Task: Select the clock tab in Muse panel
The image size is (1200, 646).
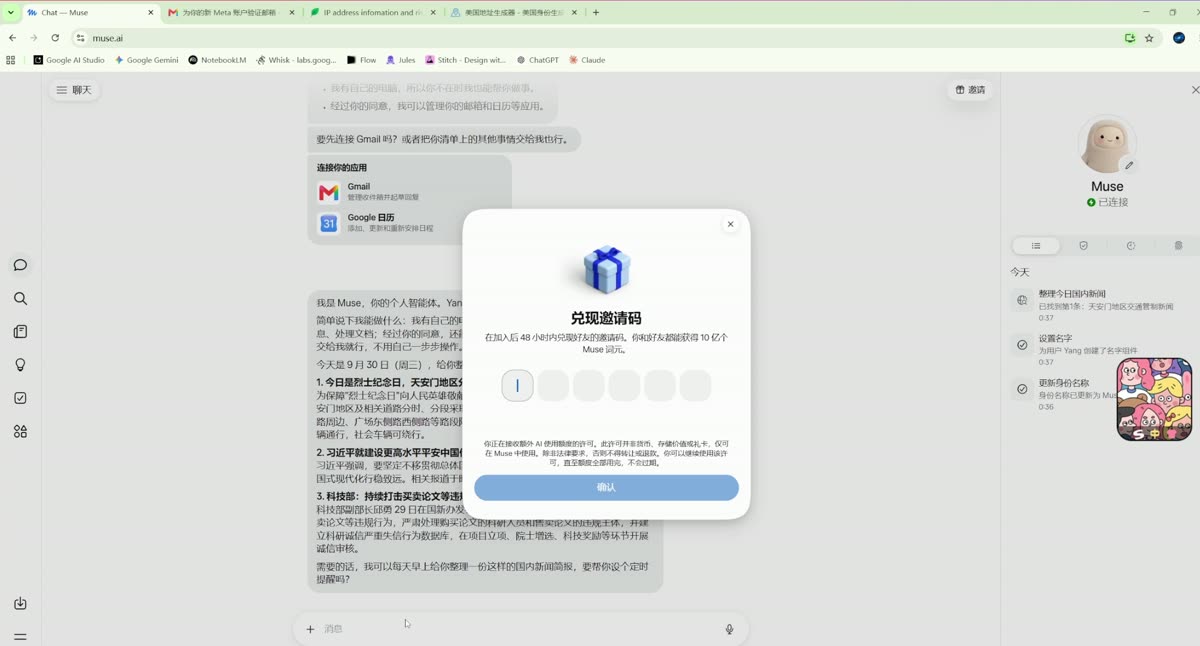Action: point(1131,245)
